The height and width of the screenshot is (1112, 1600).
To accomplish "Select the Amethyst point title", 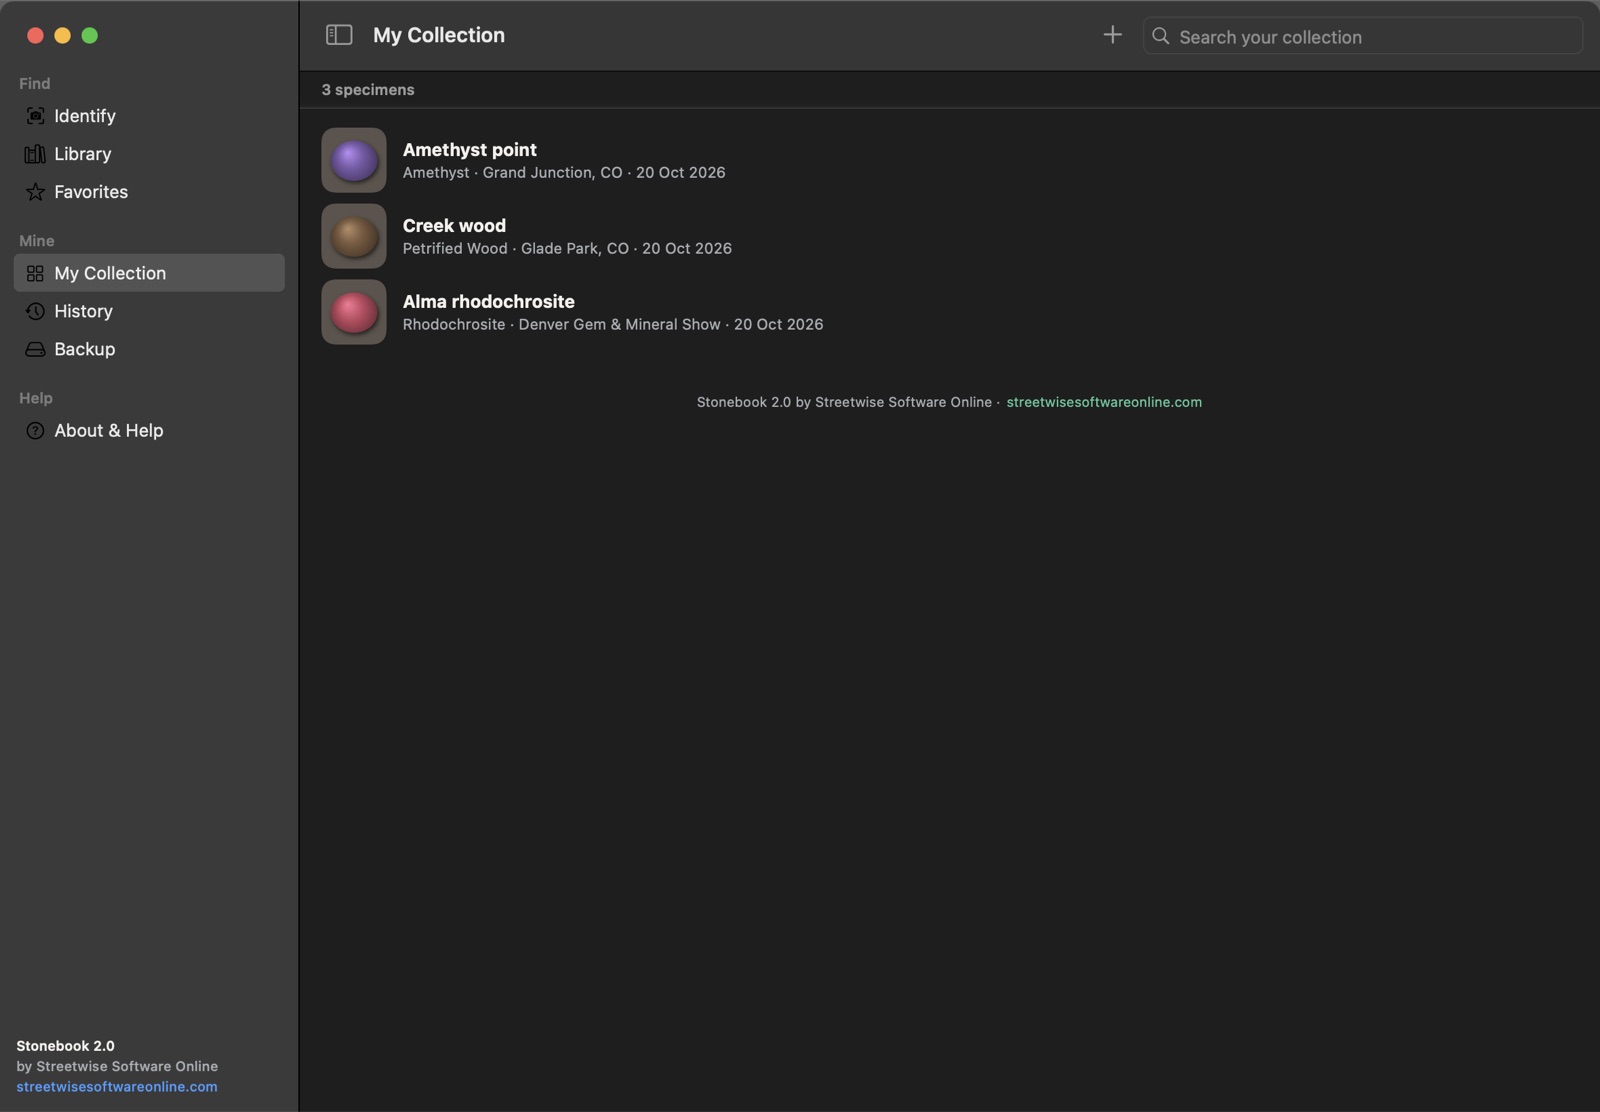I will [x=470, y=150].
